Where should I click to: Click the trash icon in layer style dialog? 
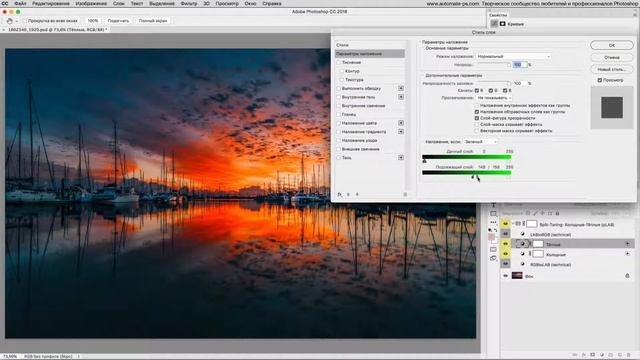pos(405,195)
